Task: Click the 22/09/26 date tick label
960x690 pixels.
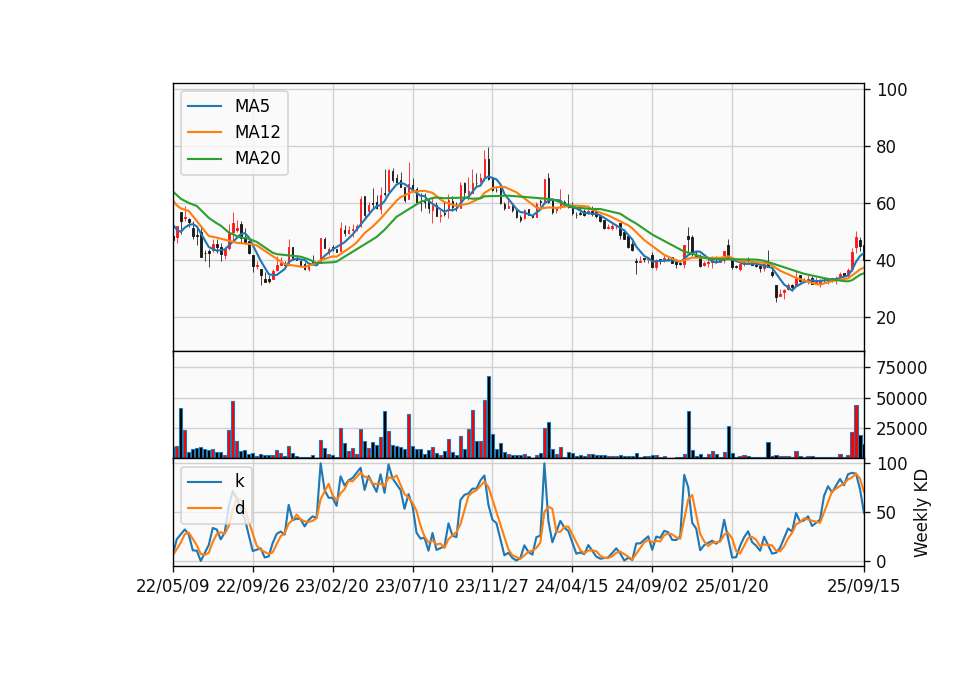Action: point(253,586)
